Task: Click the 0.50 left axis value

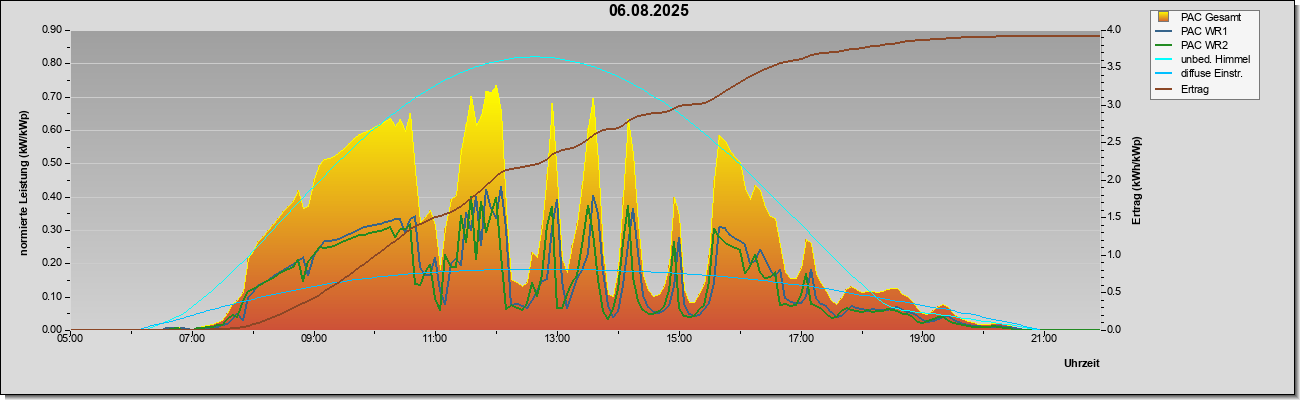Action: click(x=53, y=163)
